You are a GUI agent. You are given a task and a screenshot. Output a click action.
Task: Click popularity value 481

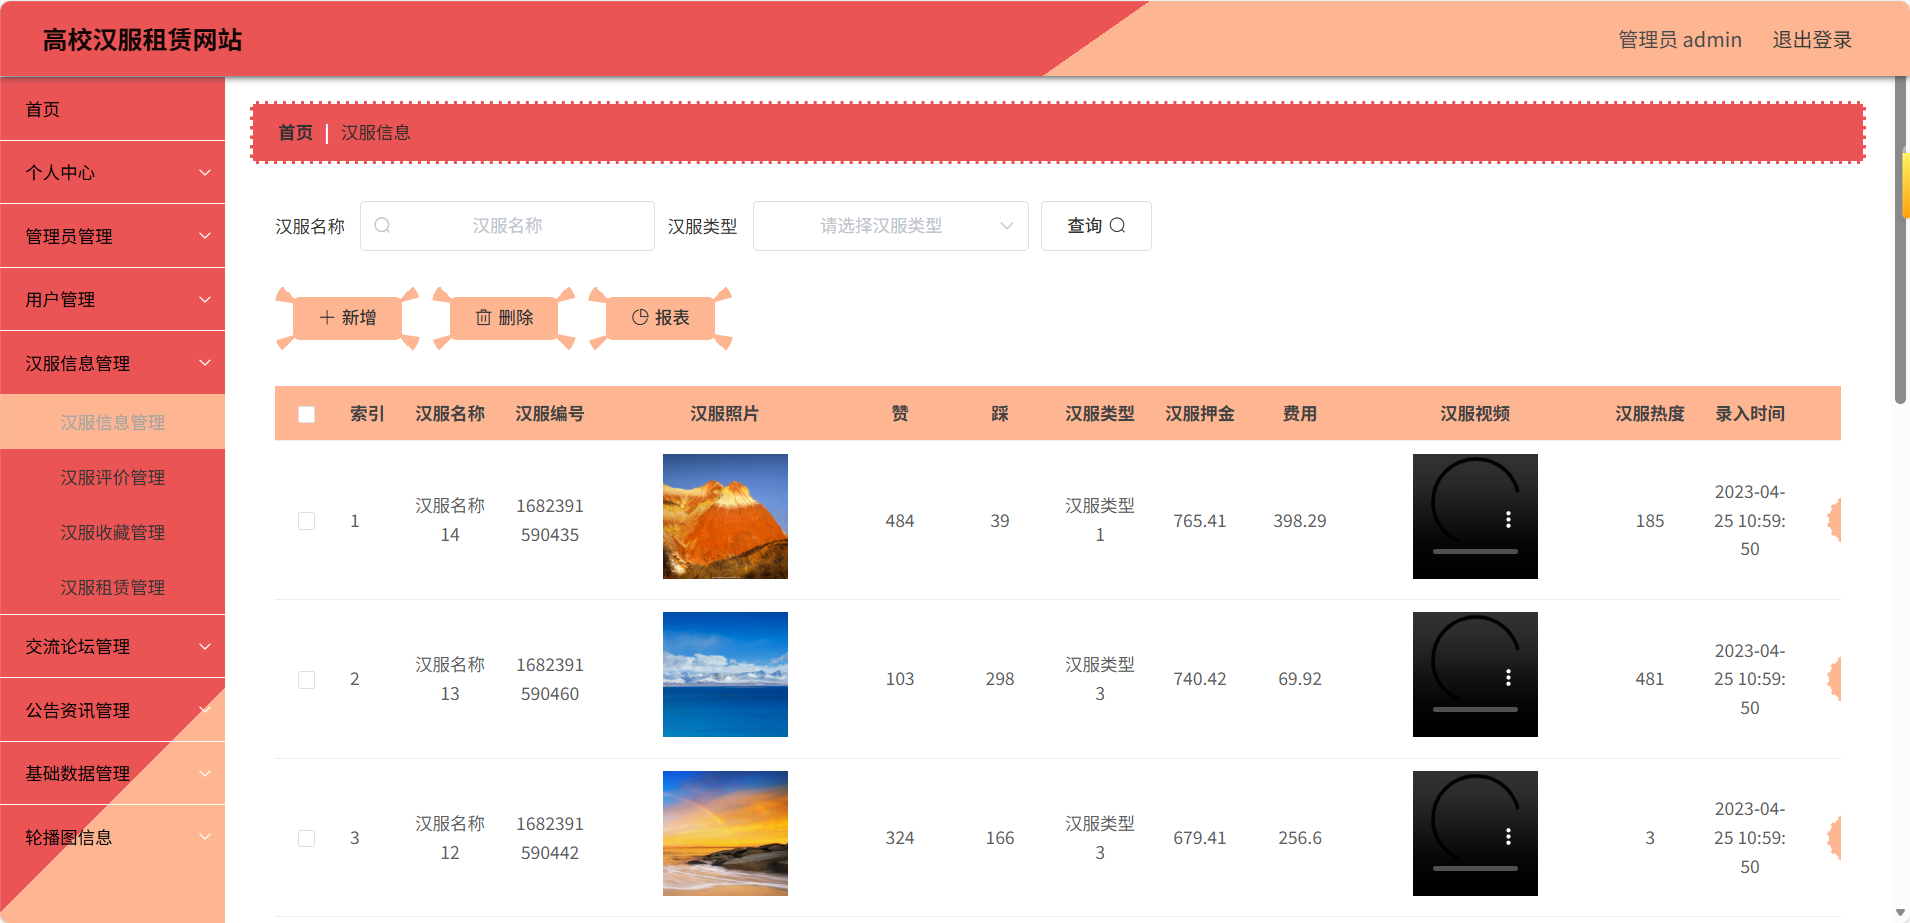coord(1650,679)
